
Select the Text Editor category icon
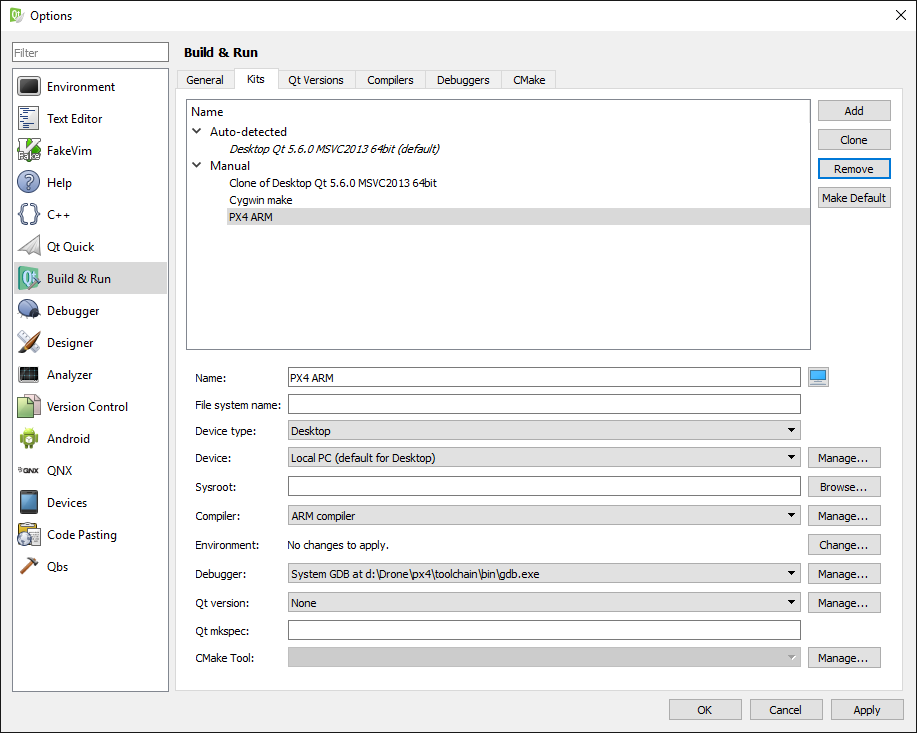pos(29,119)
